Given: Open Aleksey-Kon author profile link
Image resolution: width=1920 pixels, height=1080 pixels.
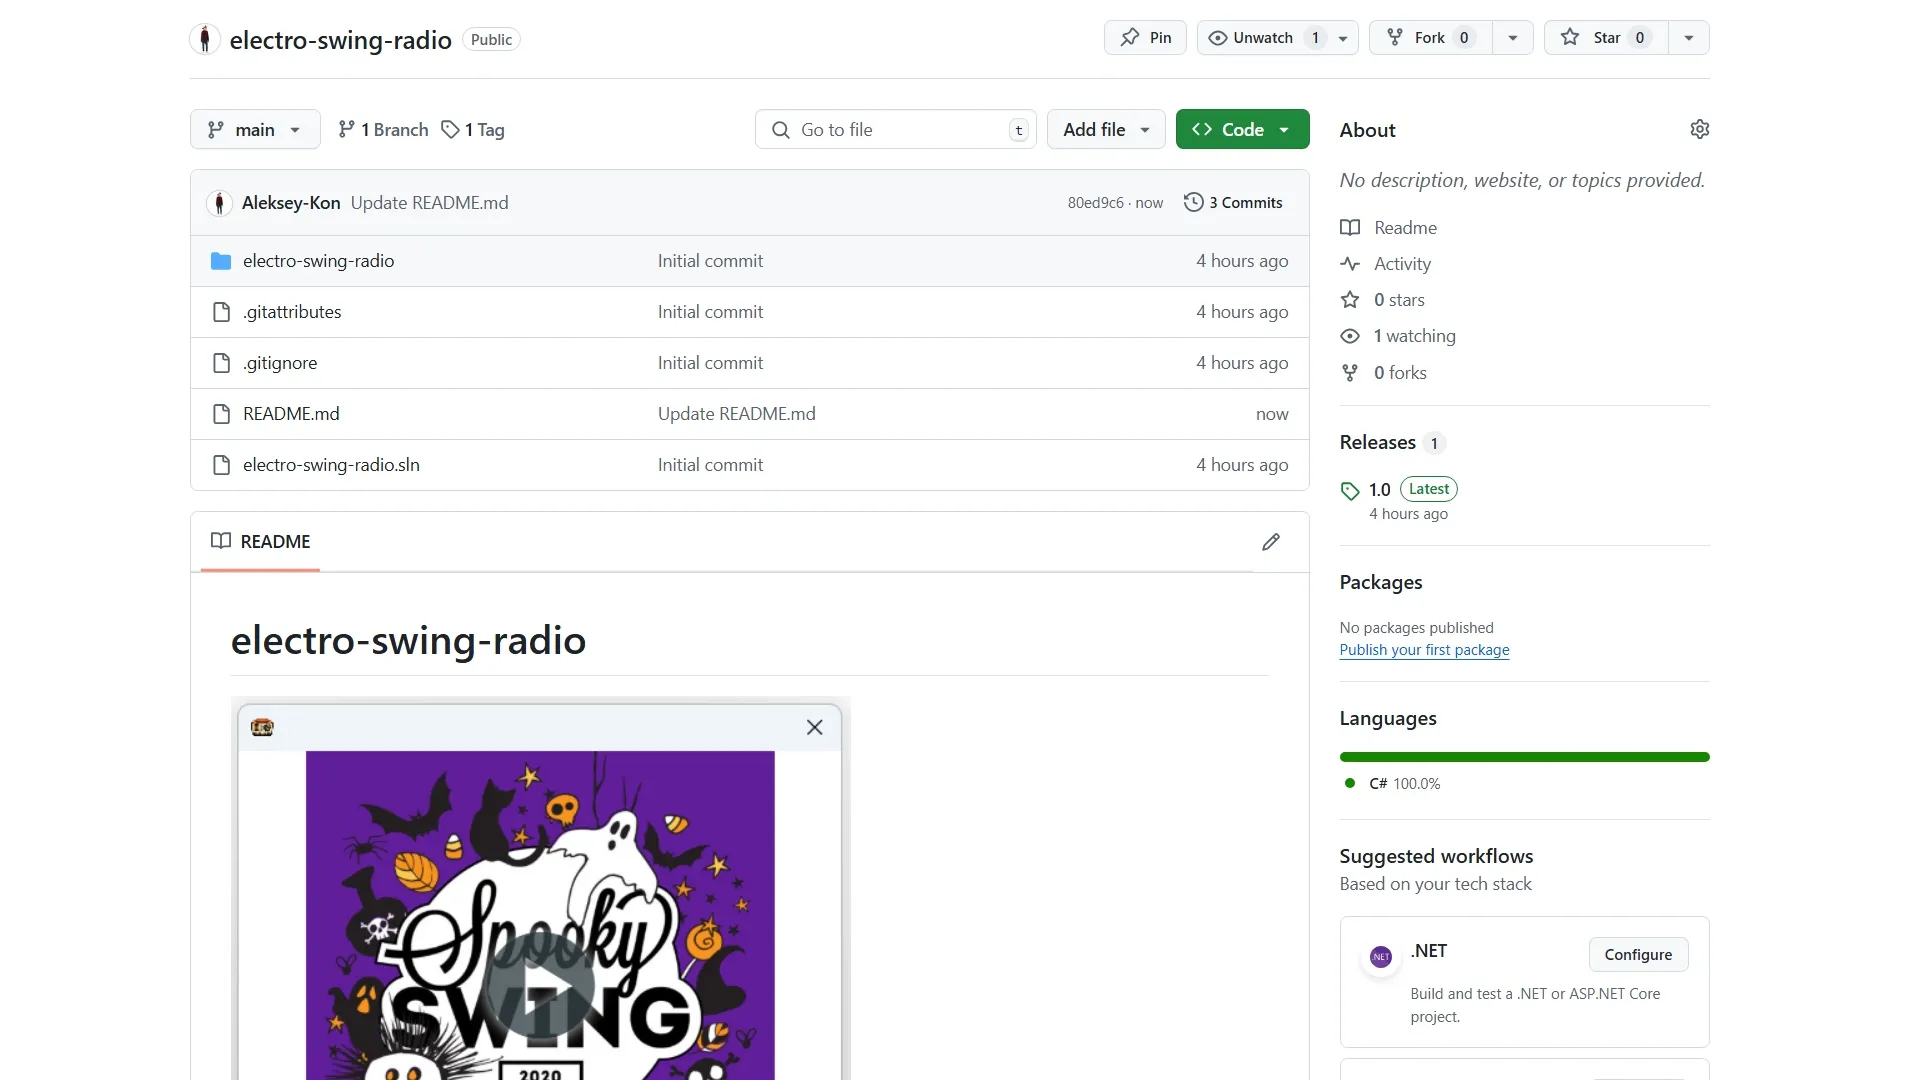Looking at the screenshot, I should click(x=291, y=202).
